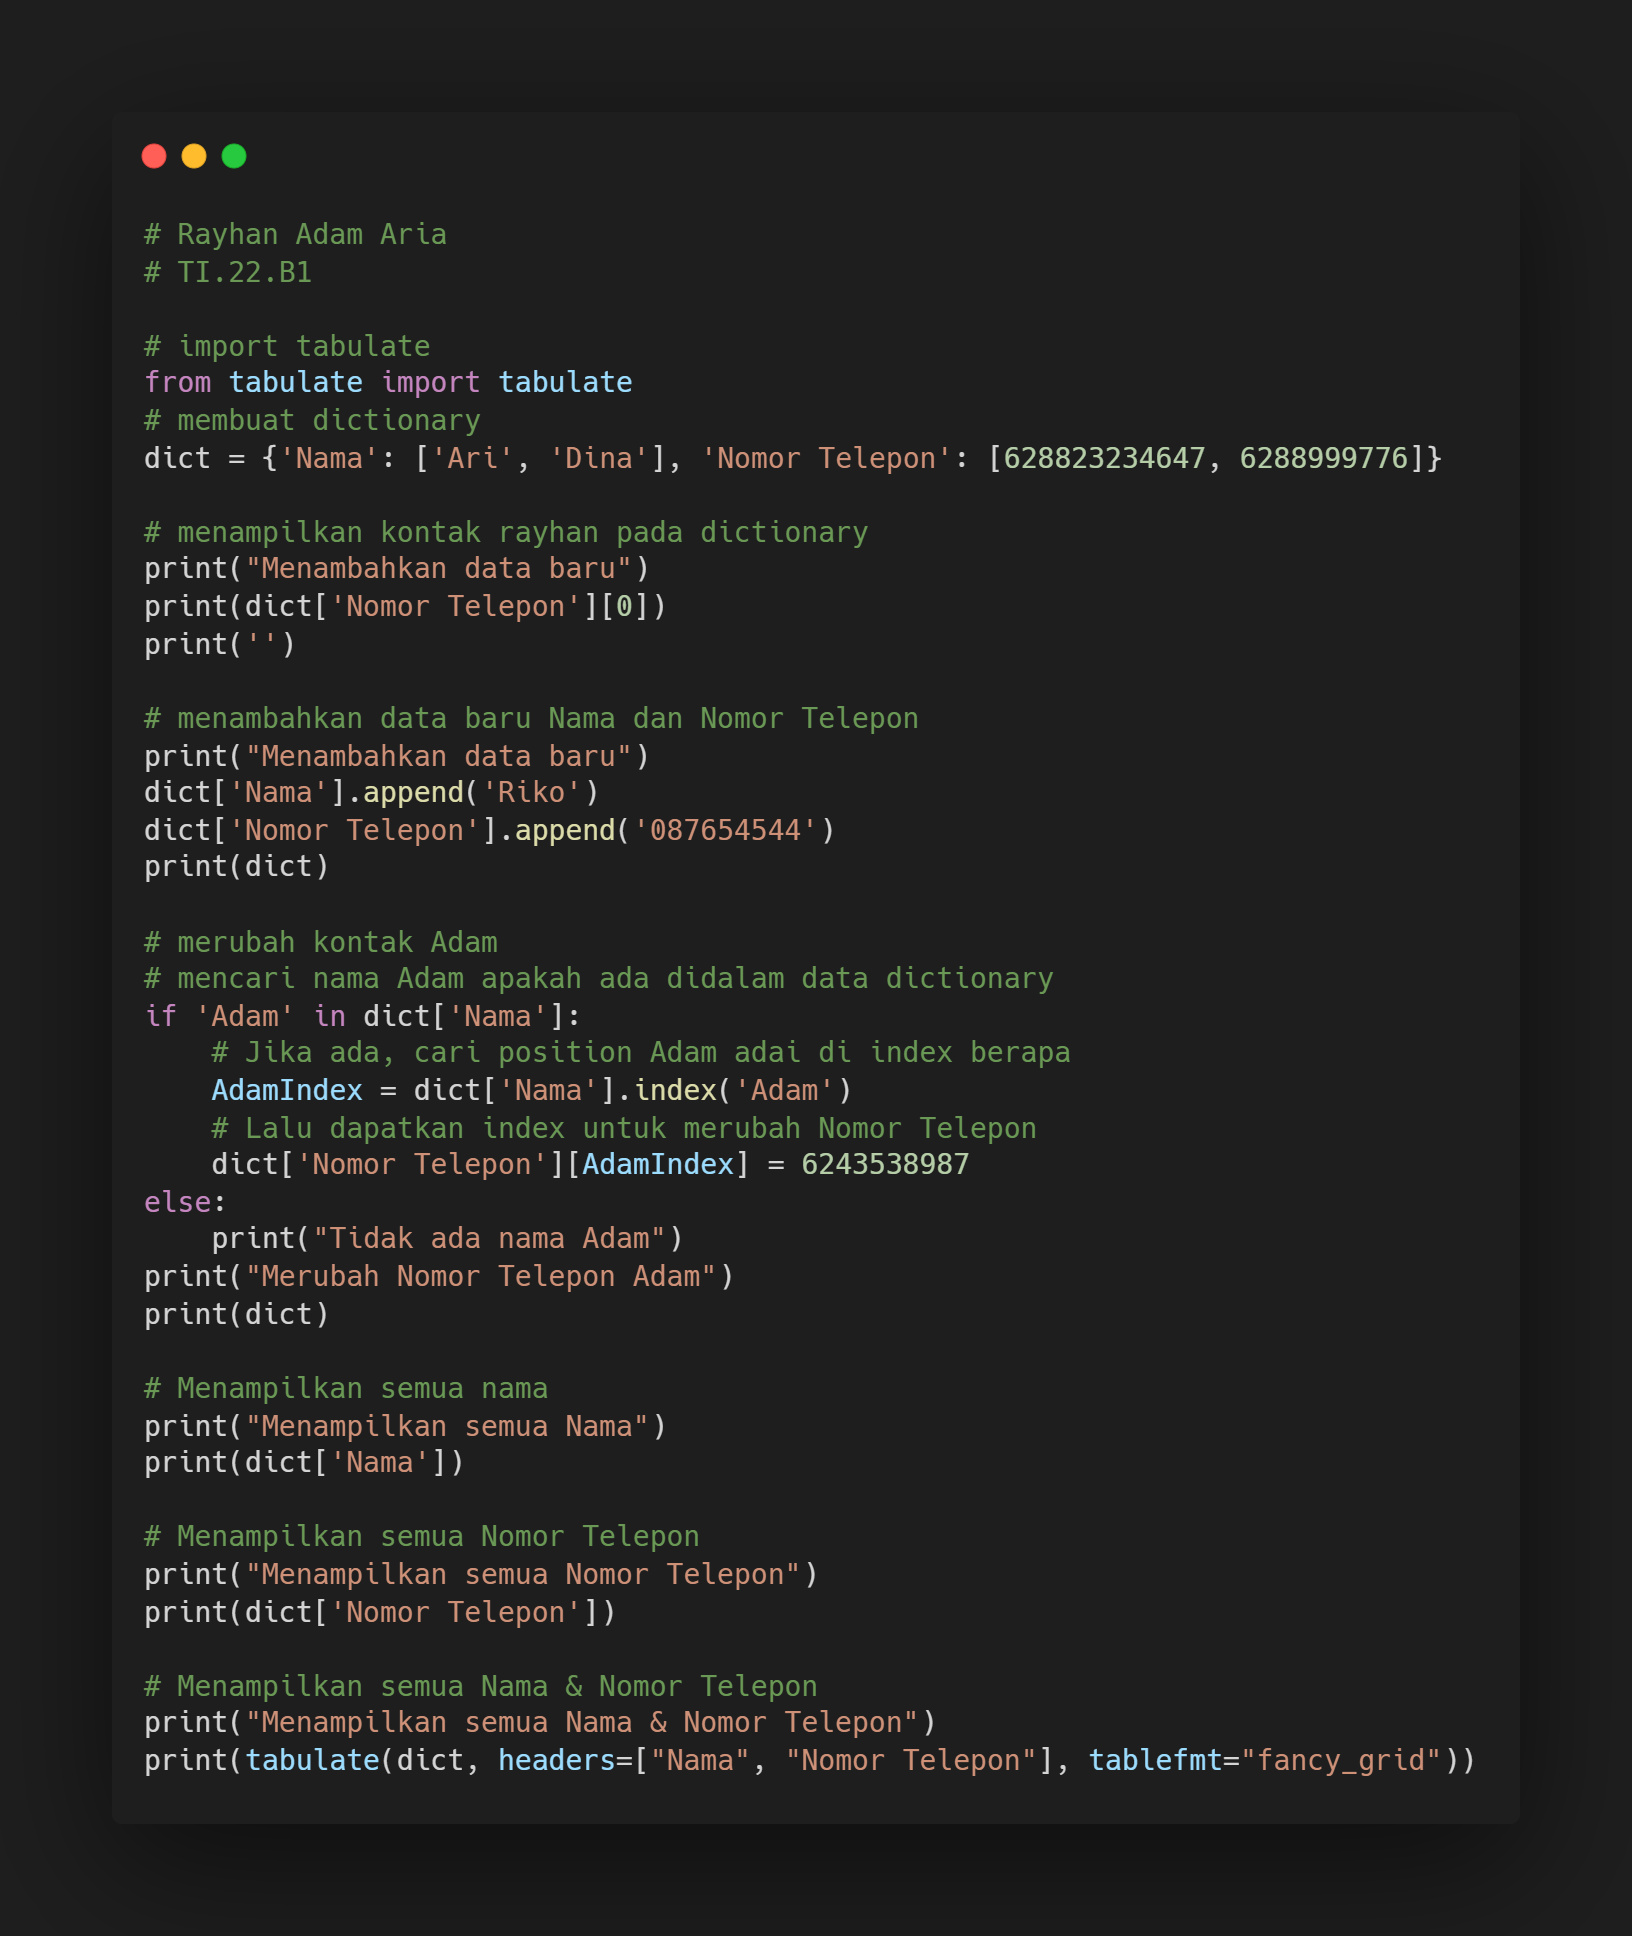The image size is (1632, 1936).
Task: Click the 'fancy_grid' format string
Action: coord(1335,1760)
